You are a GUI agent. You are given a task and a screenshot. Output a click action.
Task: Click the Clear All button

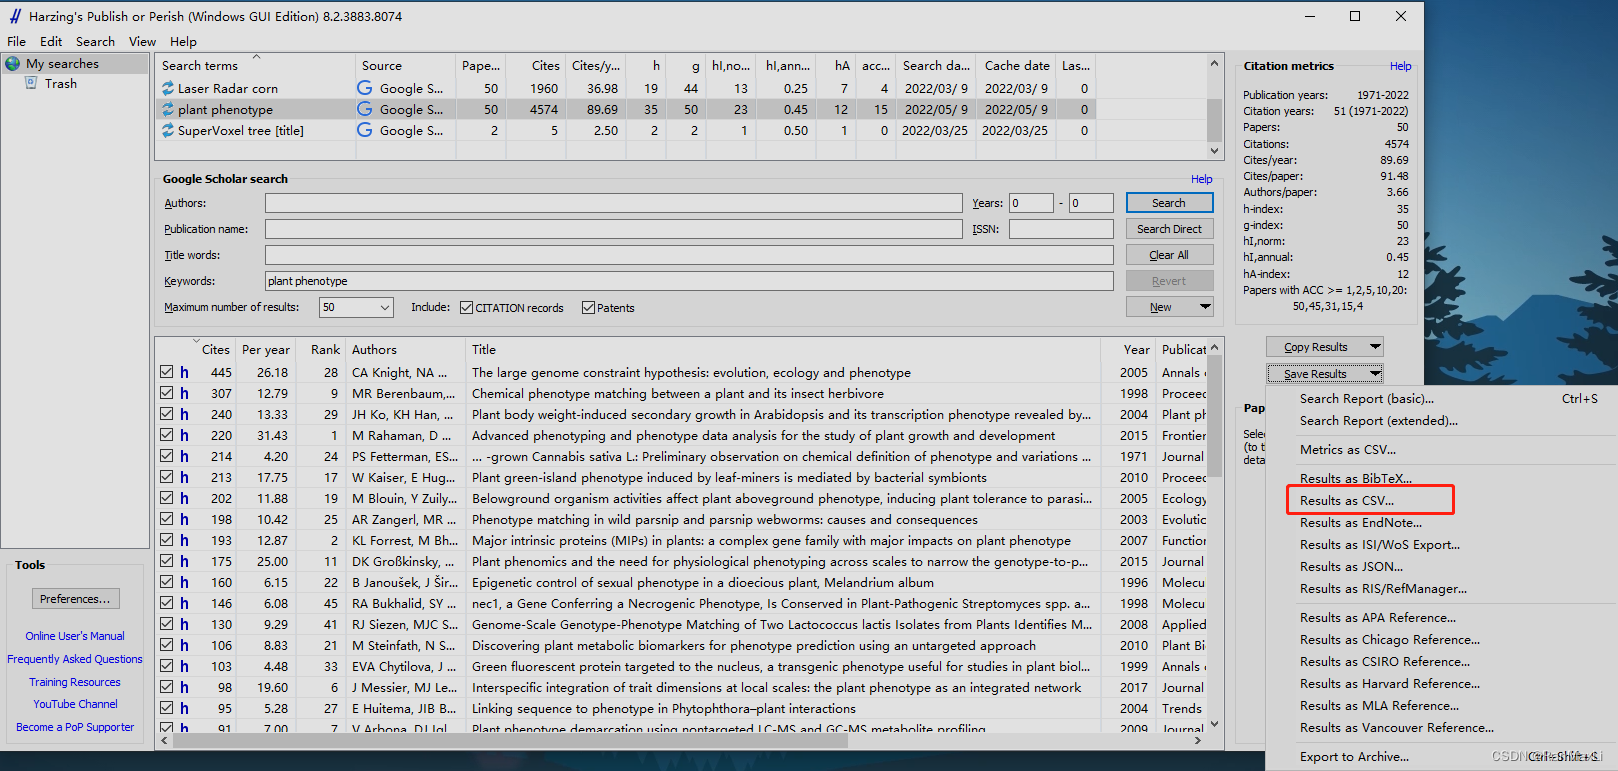[x=1169, y=255]
